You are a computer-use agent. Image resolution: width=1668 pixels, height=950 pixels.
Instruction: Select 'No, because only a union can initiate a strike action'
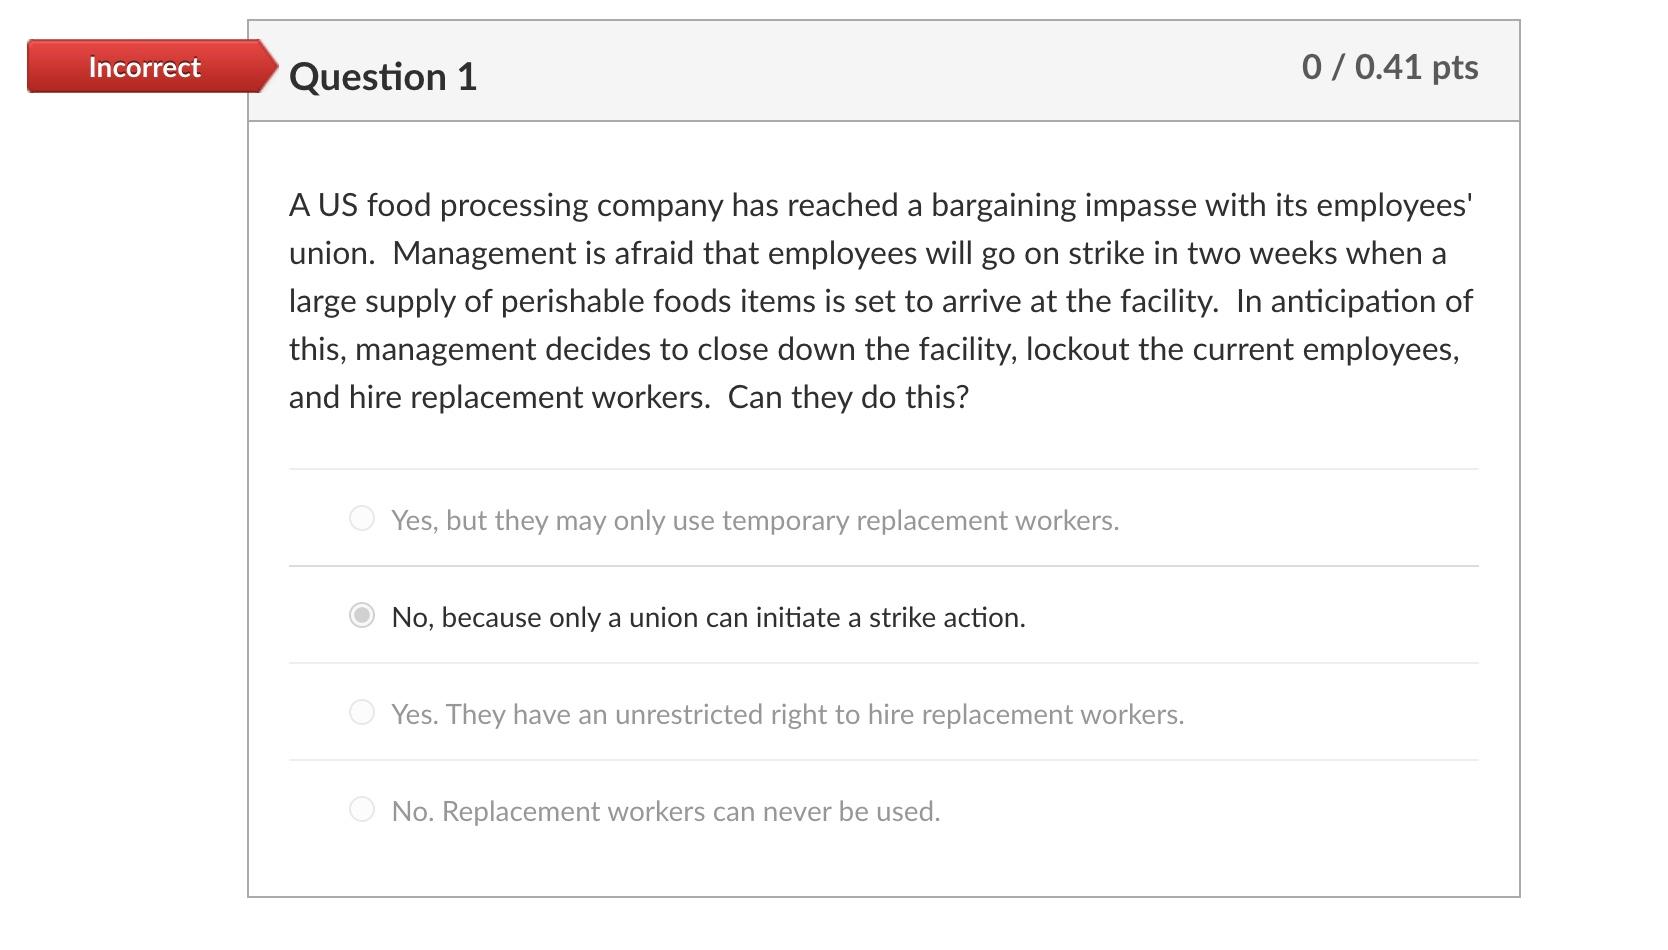[709, 616]
